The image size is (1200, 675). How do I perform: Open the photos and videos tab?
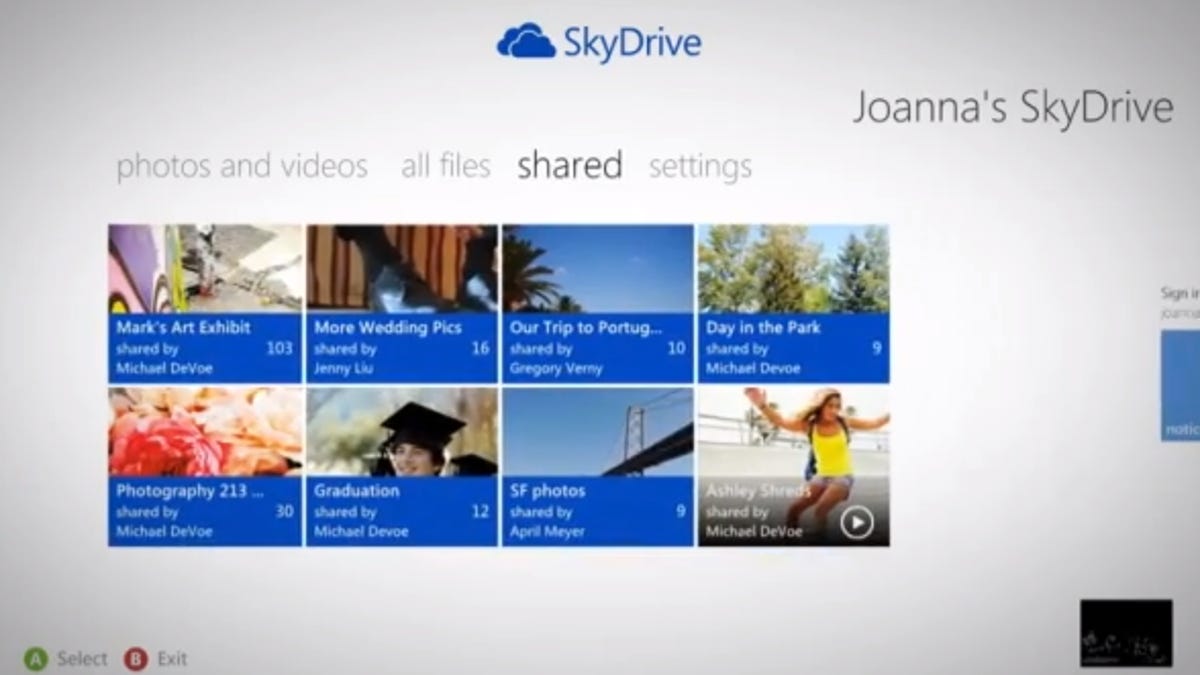pos(242,166)
